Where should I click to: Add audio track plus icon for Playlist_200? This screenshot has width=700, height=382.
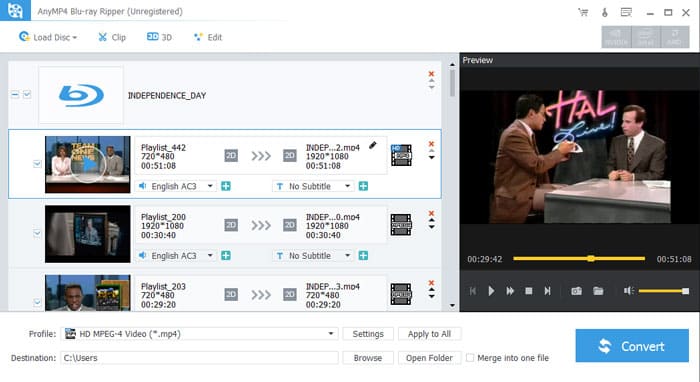226,256
